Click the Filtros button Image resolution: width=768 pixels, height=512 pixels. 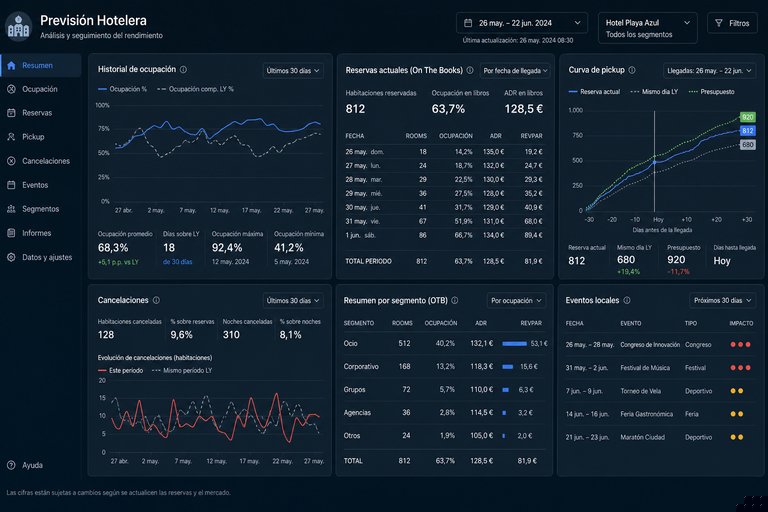pos(732,23)
